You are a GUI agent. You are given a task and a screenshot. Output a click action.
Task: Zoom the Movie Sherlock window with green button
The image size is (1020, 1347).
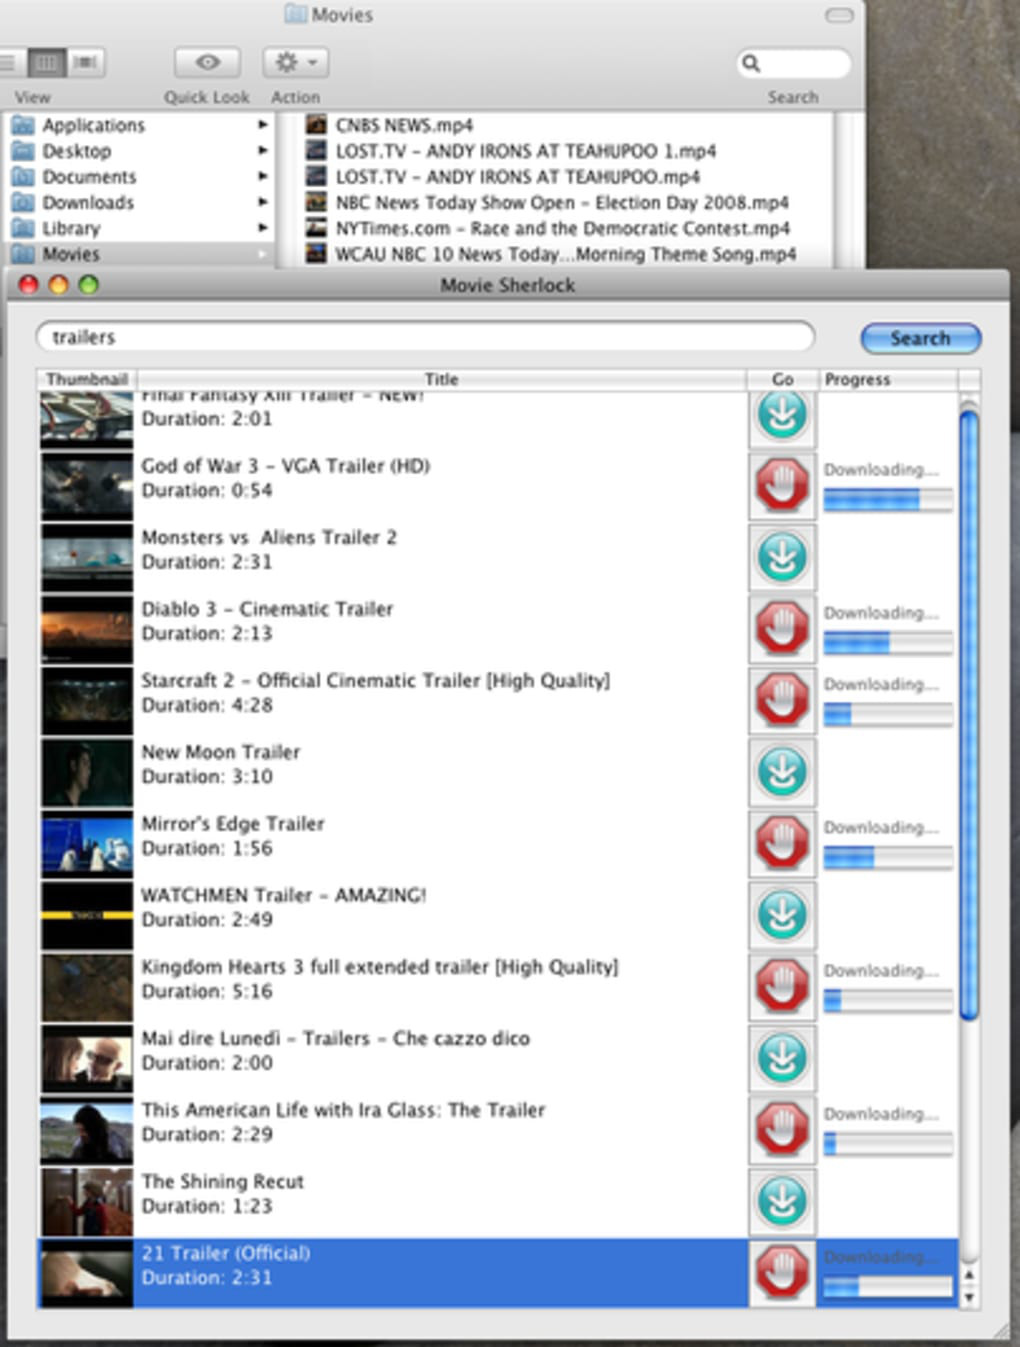click(x=89, y=285)
